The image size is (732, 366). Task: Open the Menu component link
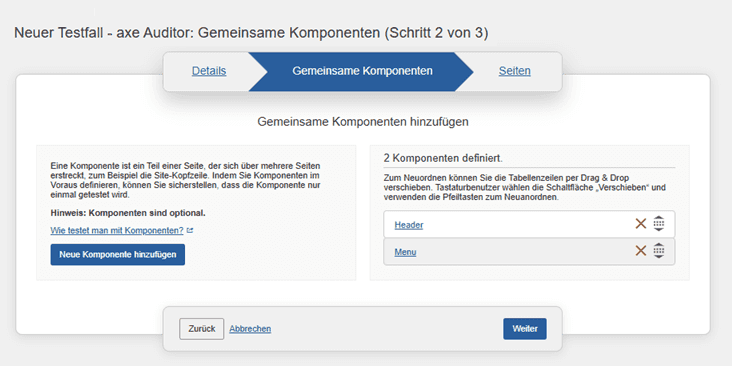tap(405, 252)
